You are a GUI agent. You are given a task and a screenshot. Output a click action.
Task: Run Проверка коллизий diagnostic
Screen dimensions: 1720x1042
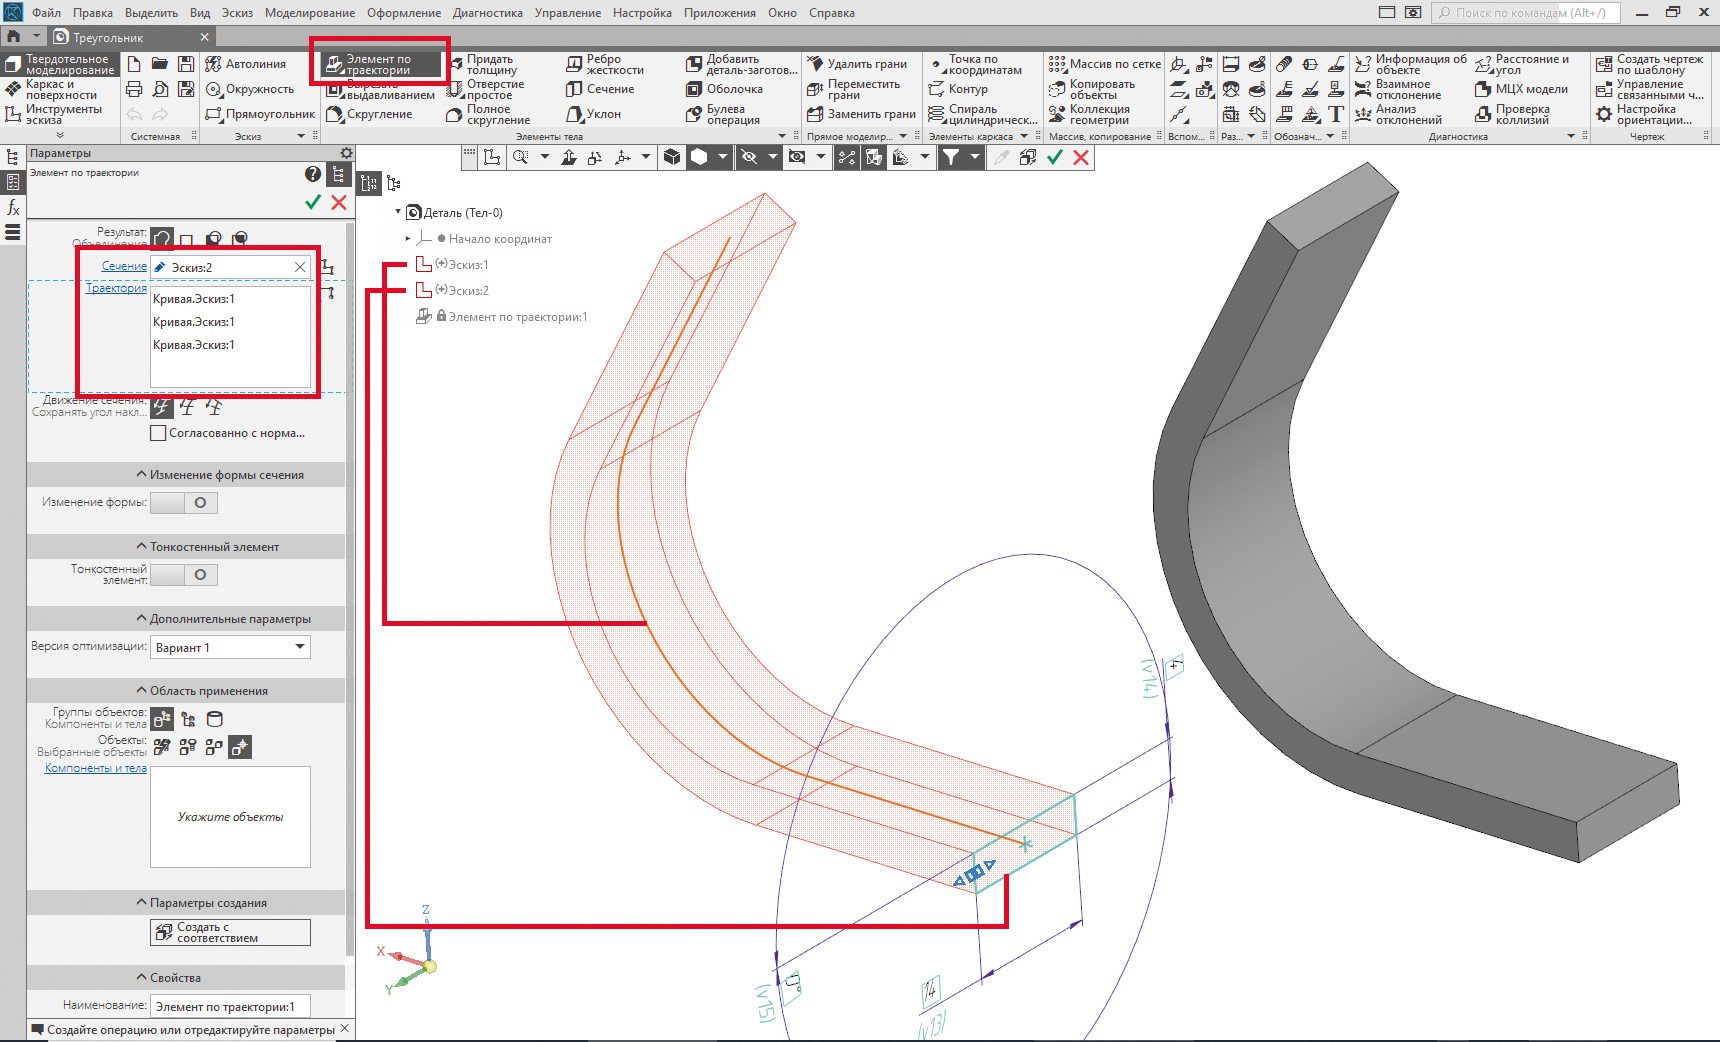click(1512, 114)
